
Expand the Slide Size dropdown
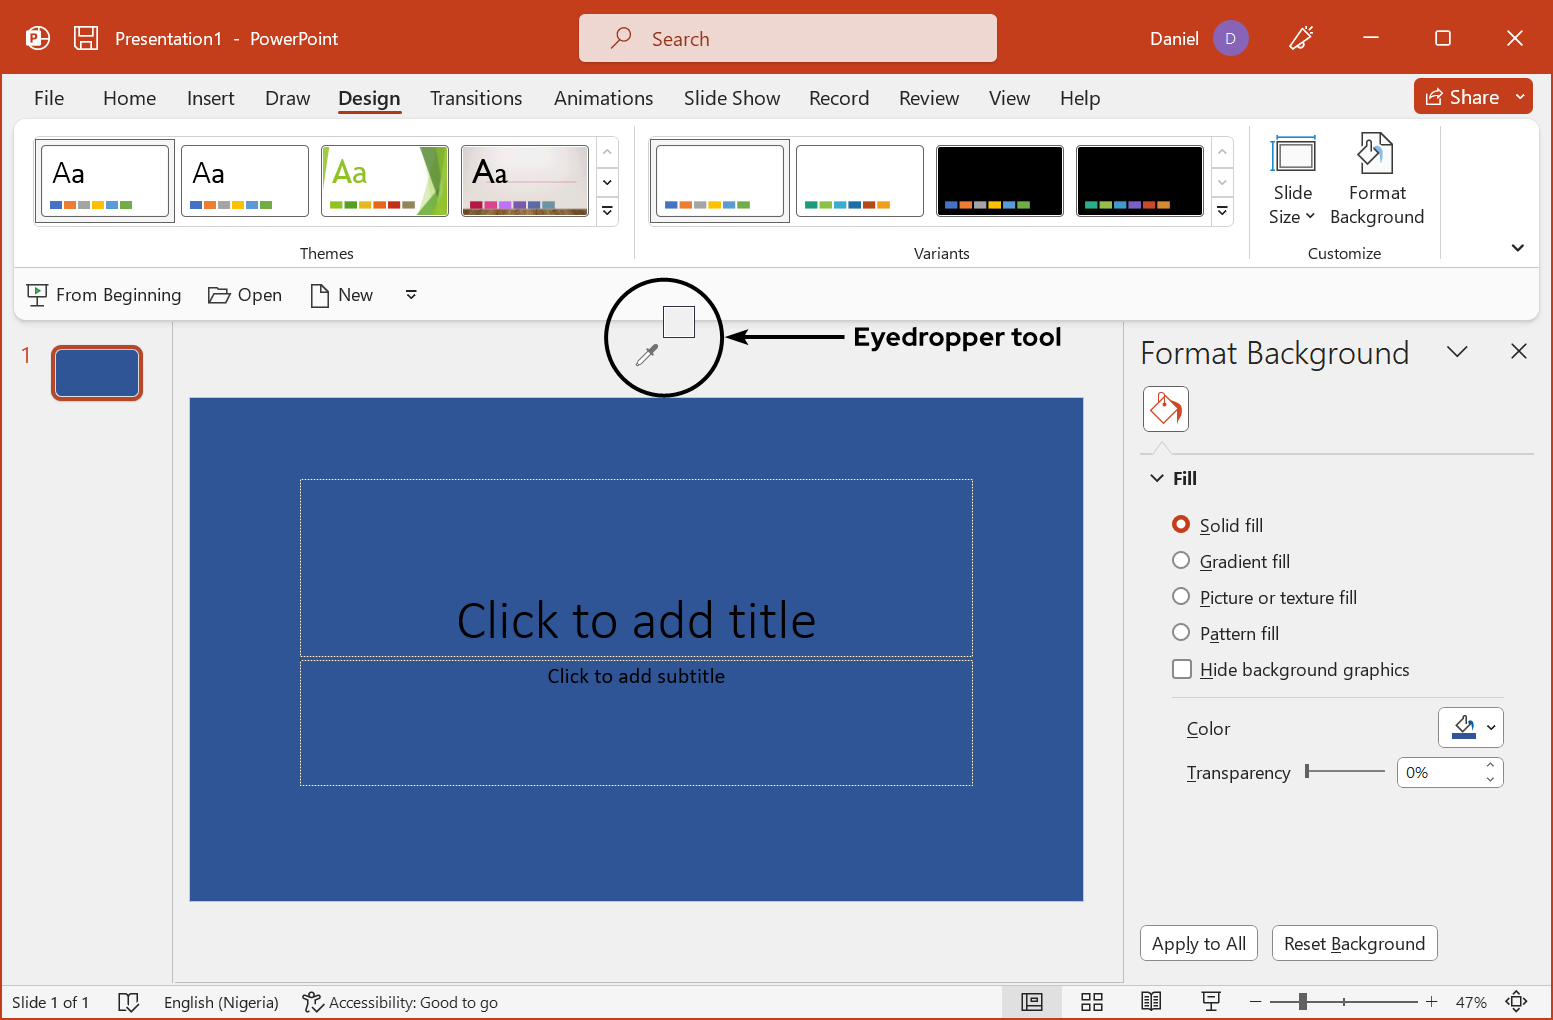[x=1292, y=179]
